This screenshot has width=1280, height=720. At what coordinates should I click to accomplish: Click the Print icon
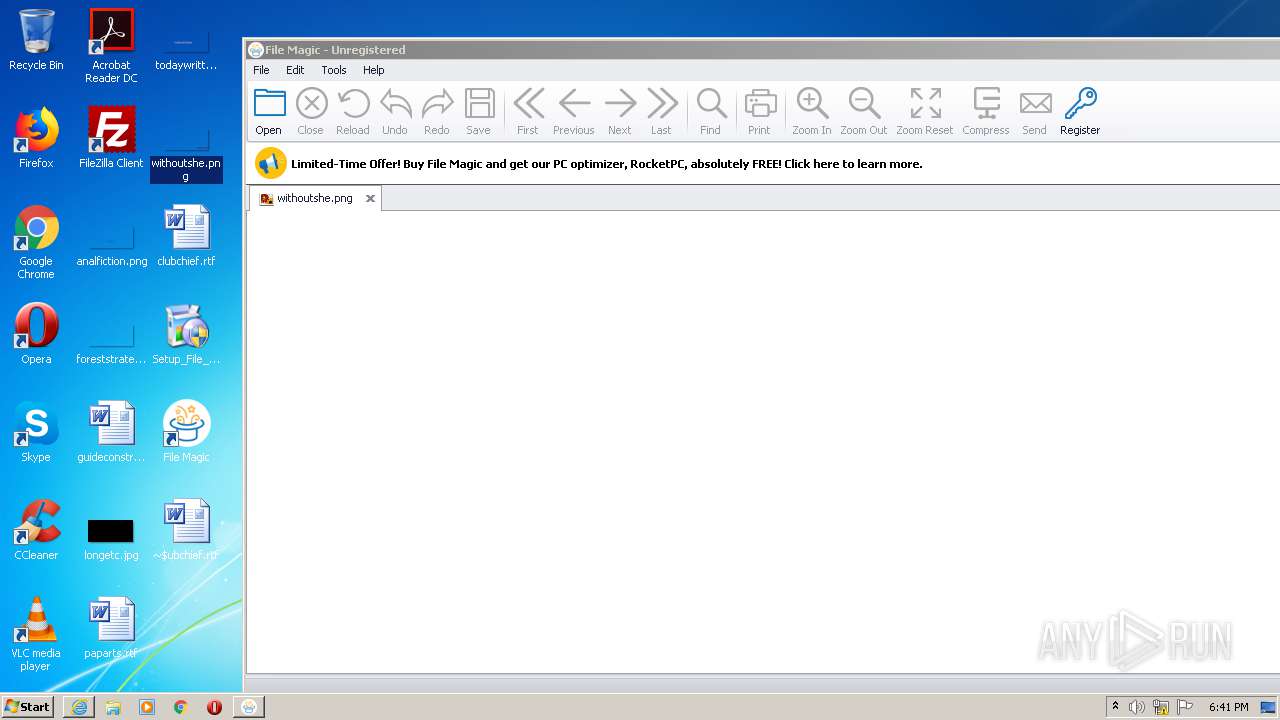[x=760, y=103]
